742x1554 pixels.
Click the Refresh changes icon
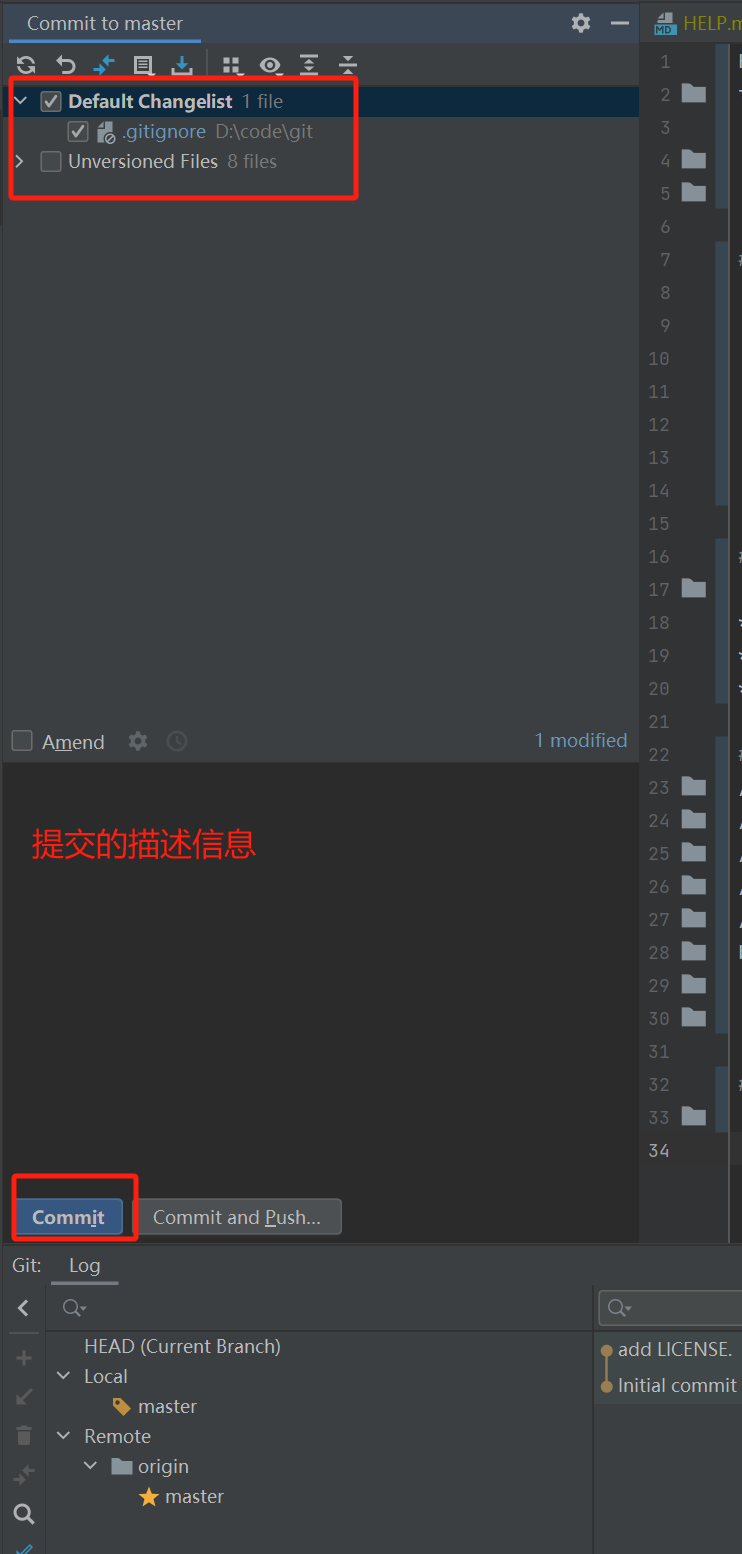(x=26, y=66)
